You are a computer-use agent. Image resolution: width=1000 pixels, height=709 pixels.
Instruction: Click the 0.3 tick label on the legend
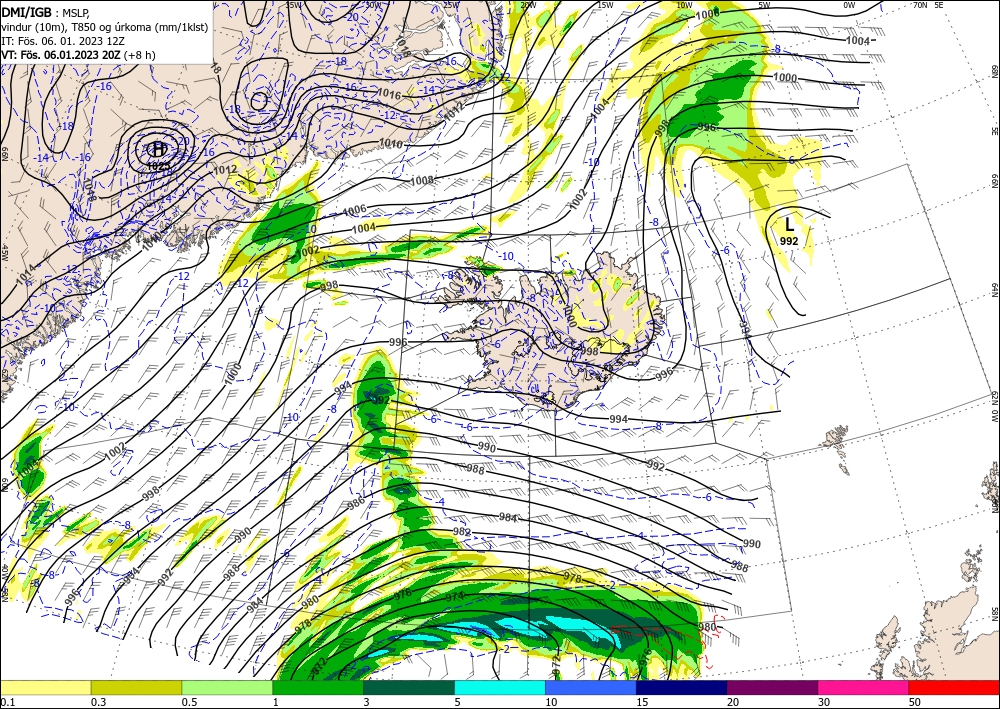[x=98, y=702]
